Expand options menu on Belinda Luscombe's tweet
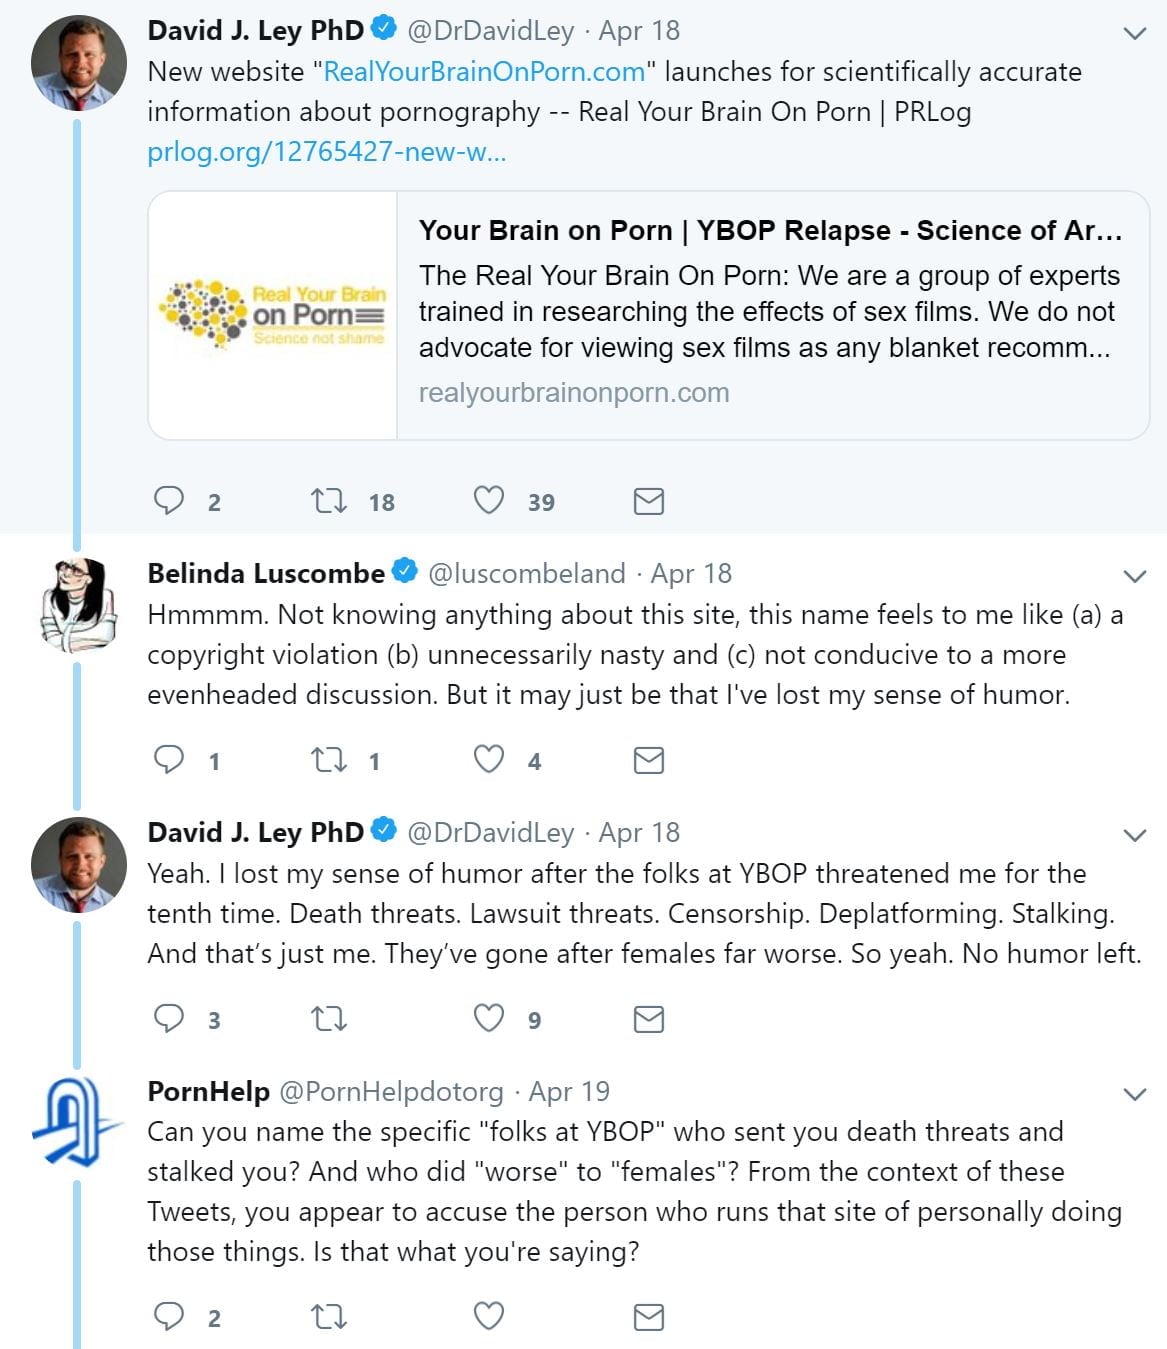This screenshot has height=1349, width=1167. pos(1134,576)
